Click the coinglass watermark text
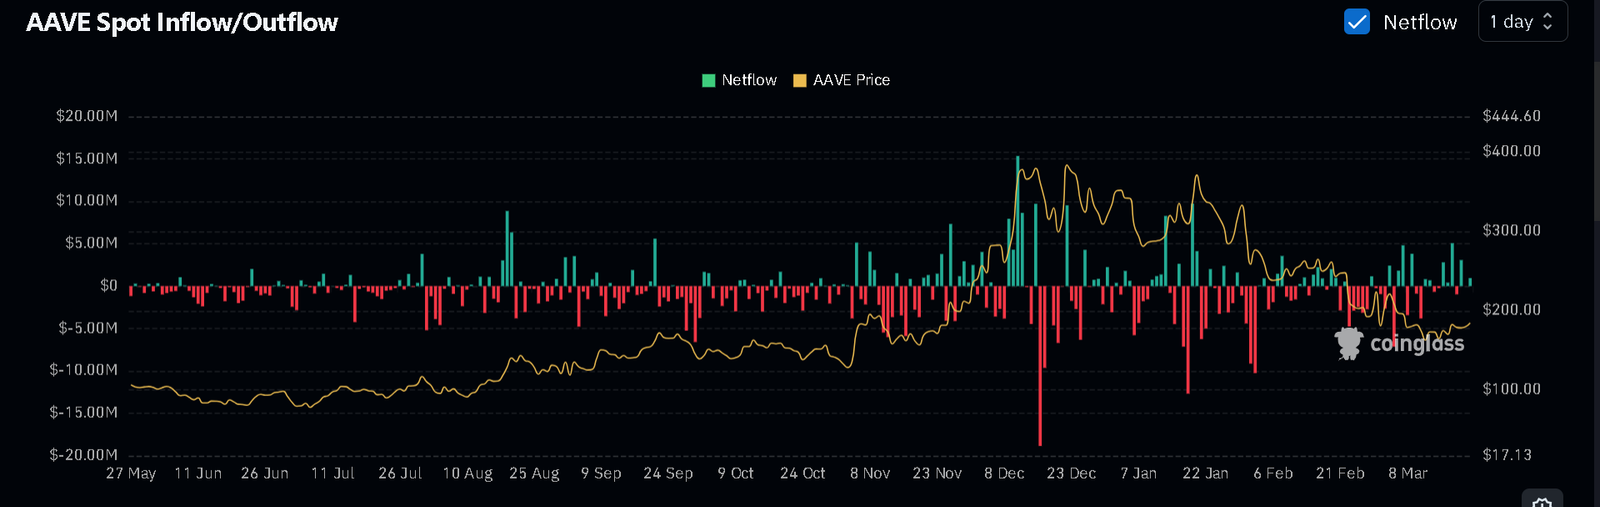 (1416, 344)
